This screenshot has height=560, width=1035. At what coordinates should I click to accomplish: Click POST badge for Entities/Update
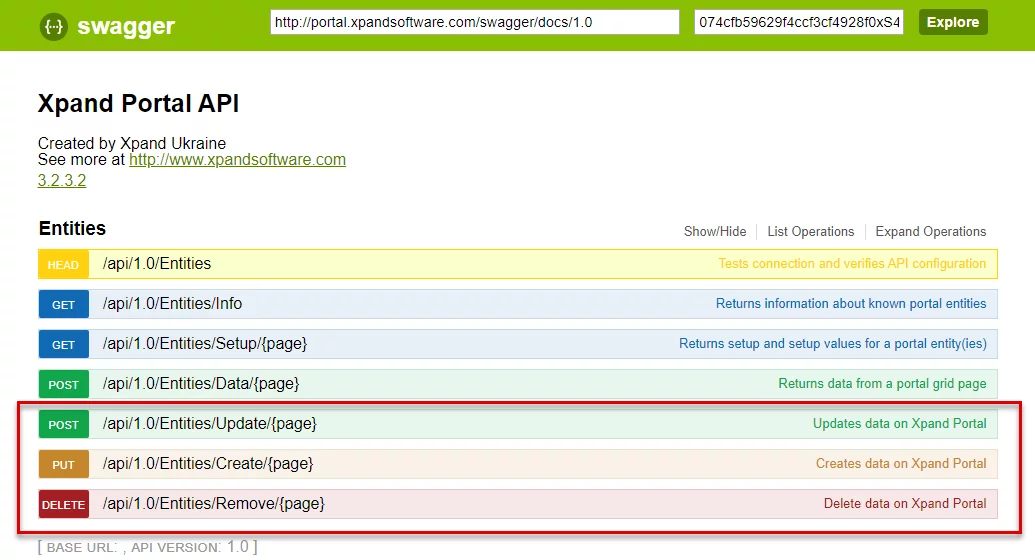pyautogui.click(x=63, y=425)
